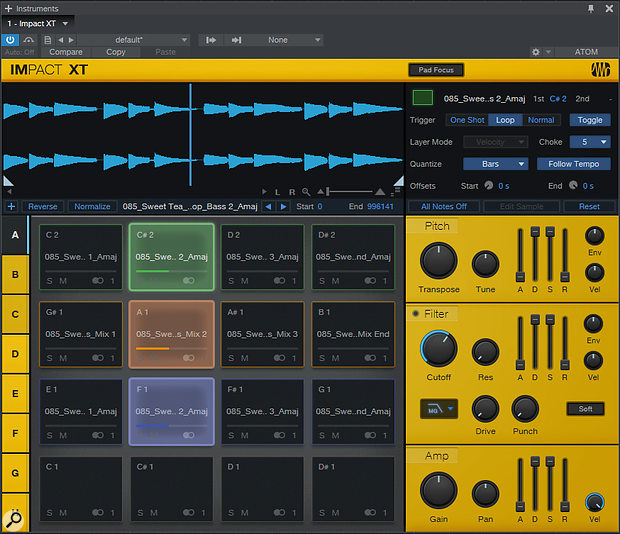
Task: Click the PreSonus logo icon
Action: (x=600, y=70)
